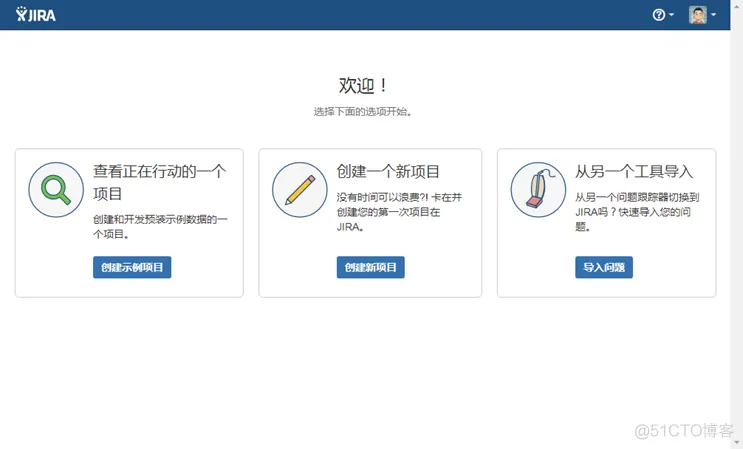Click the 从另一个问题跟踪器切换到JIRA description

point(637,212)
